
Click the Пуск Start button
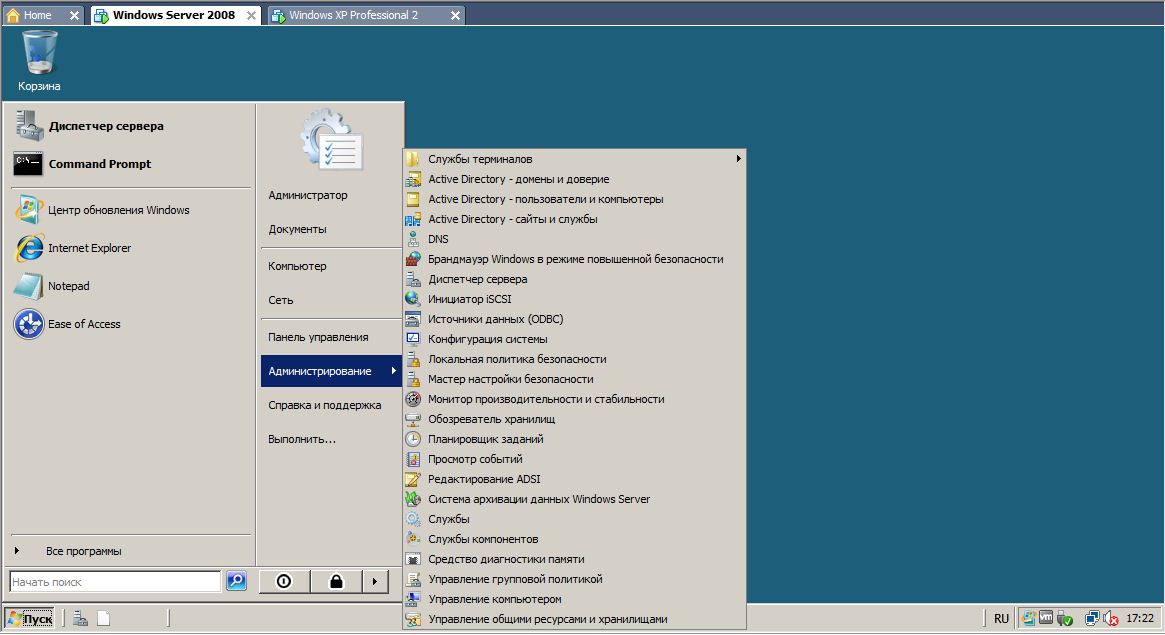[x=30, y=619]
